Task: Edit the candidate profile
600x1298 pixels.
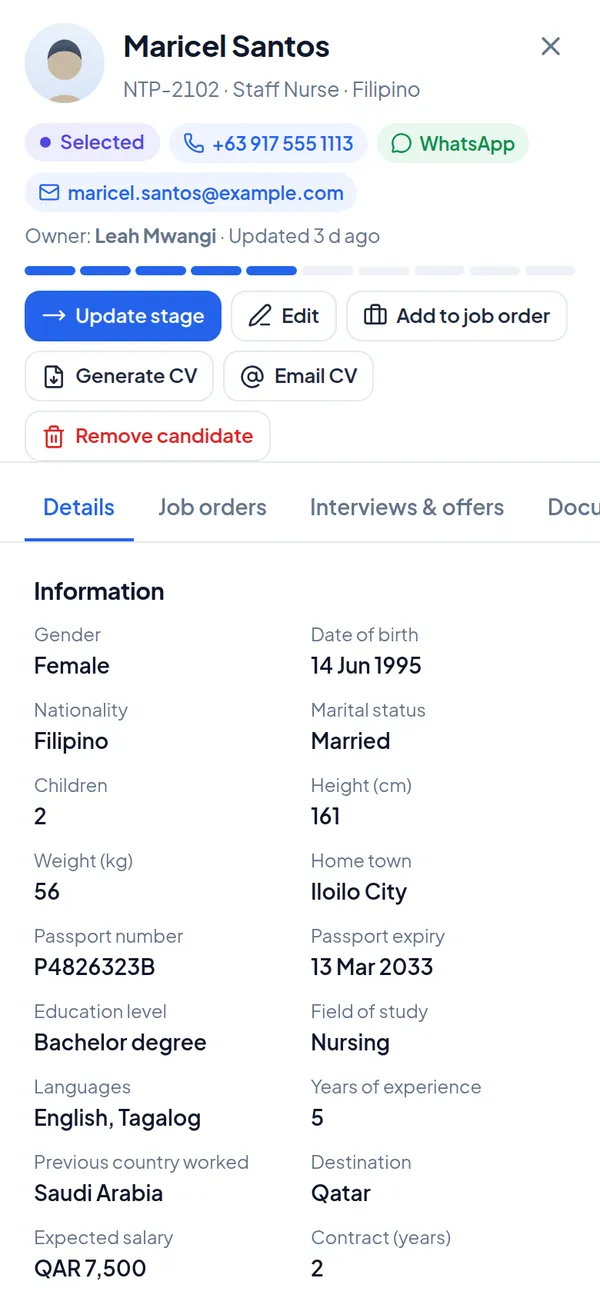Action: coord(284,316)
